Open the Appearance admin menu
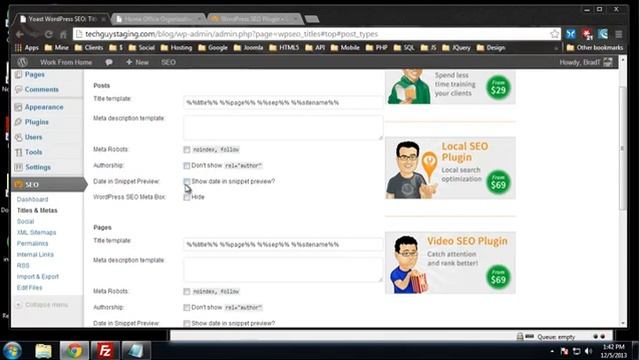This screenshot has width=640, height=360. pos(44,107)
